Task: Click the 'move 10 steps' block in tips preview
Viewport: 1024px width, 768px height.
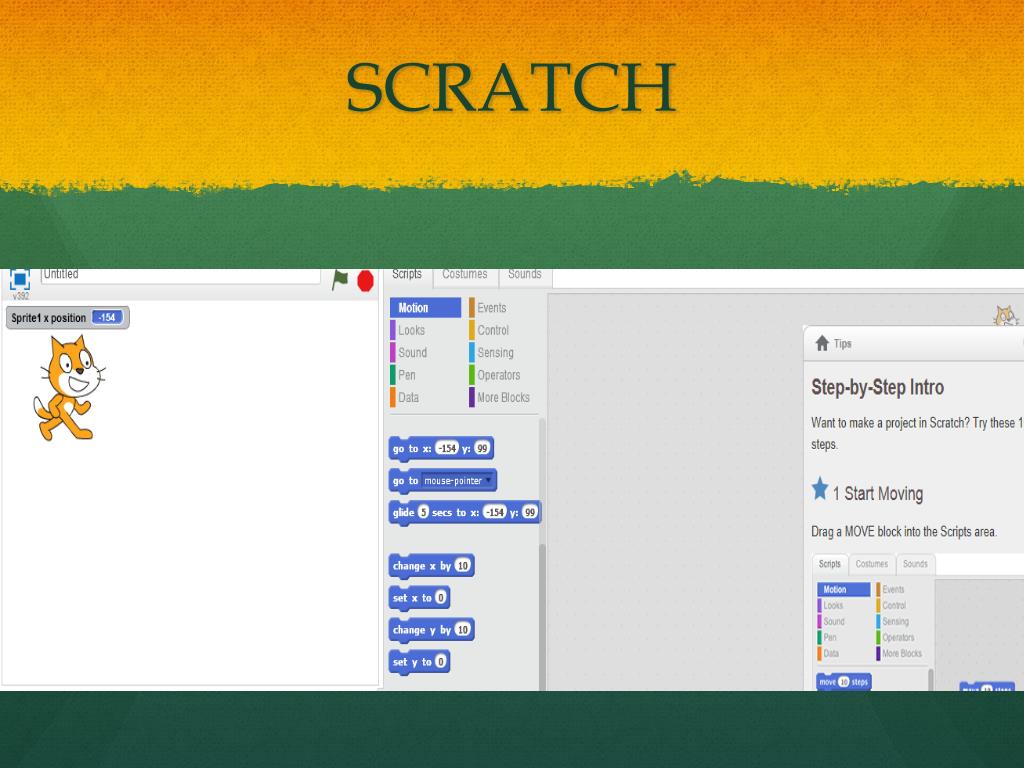Action: (844, 682)
